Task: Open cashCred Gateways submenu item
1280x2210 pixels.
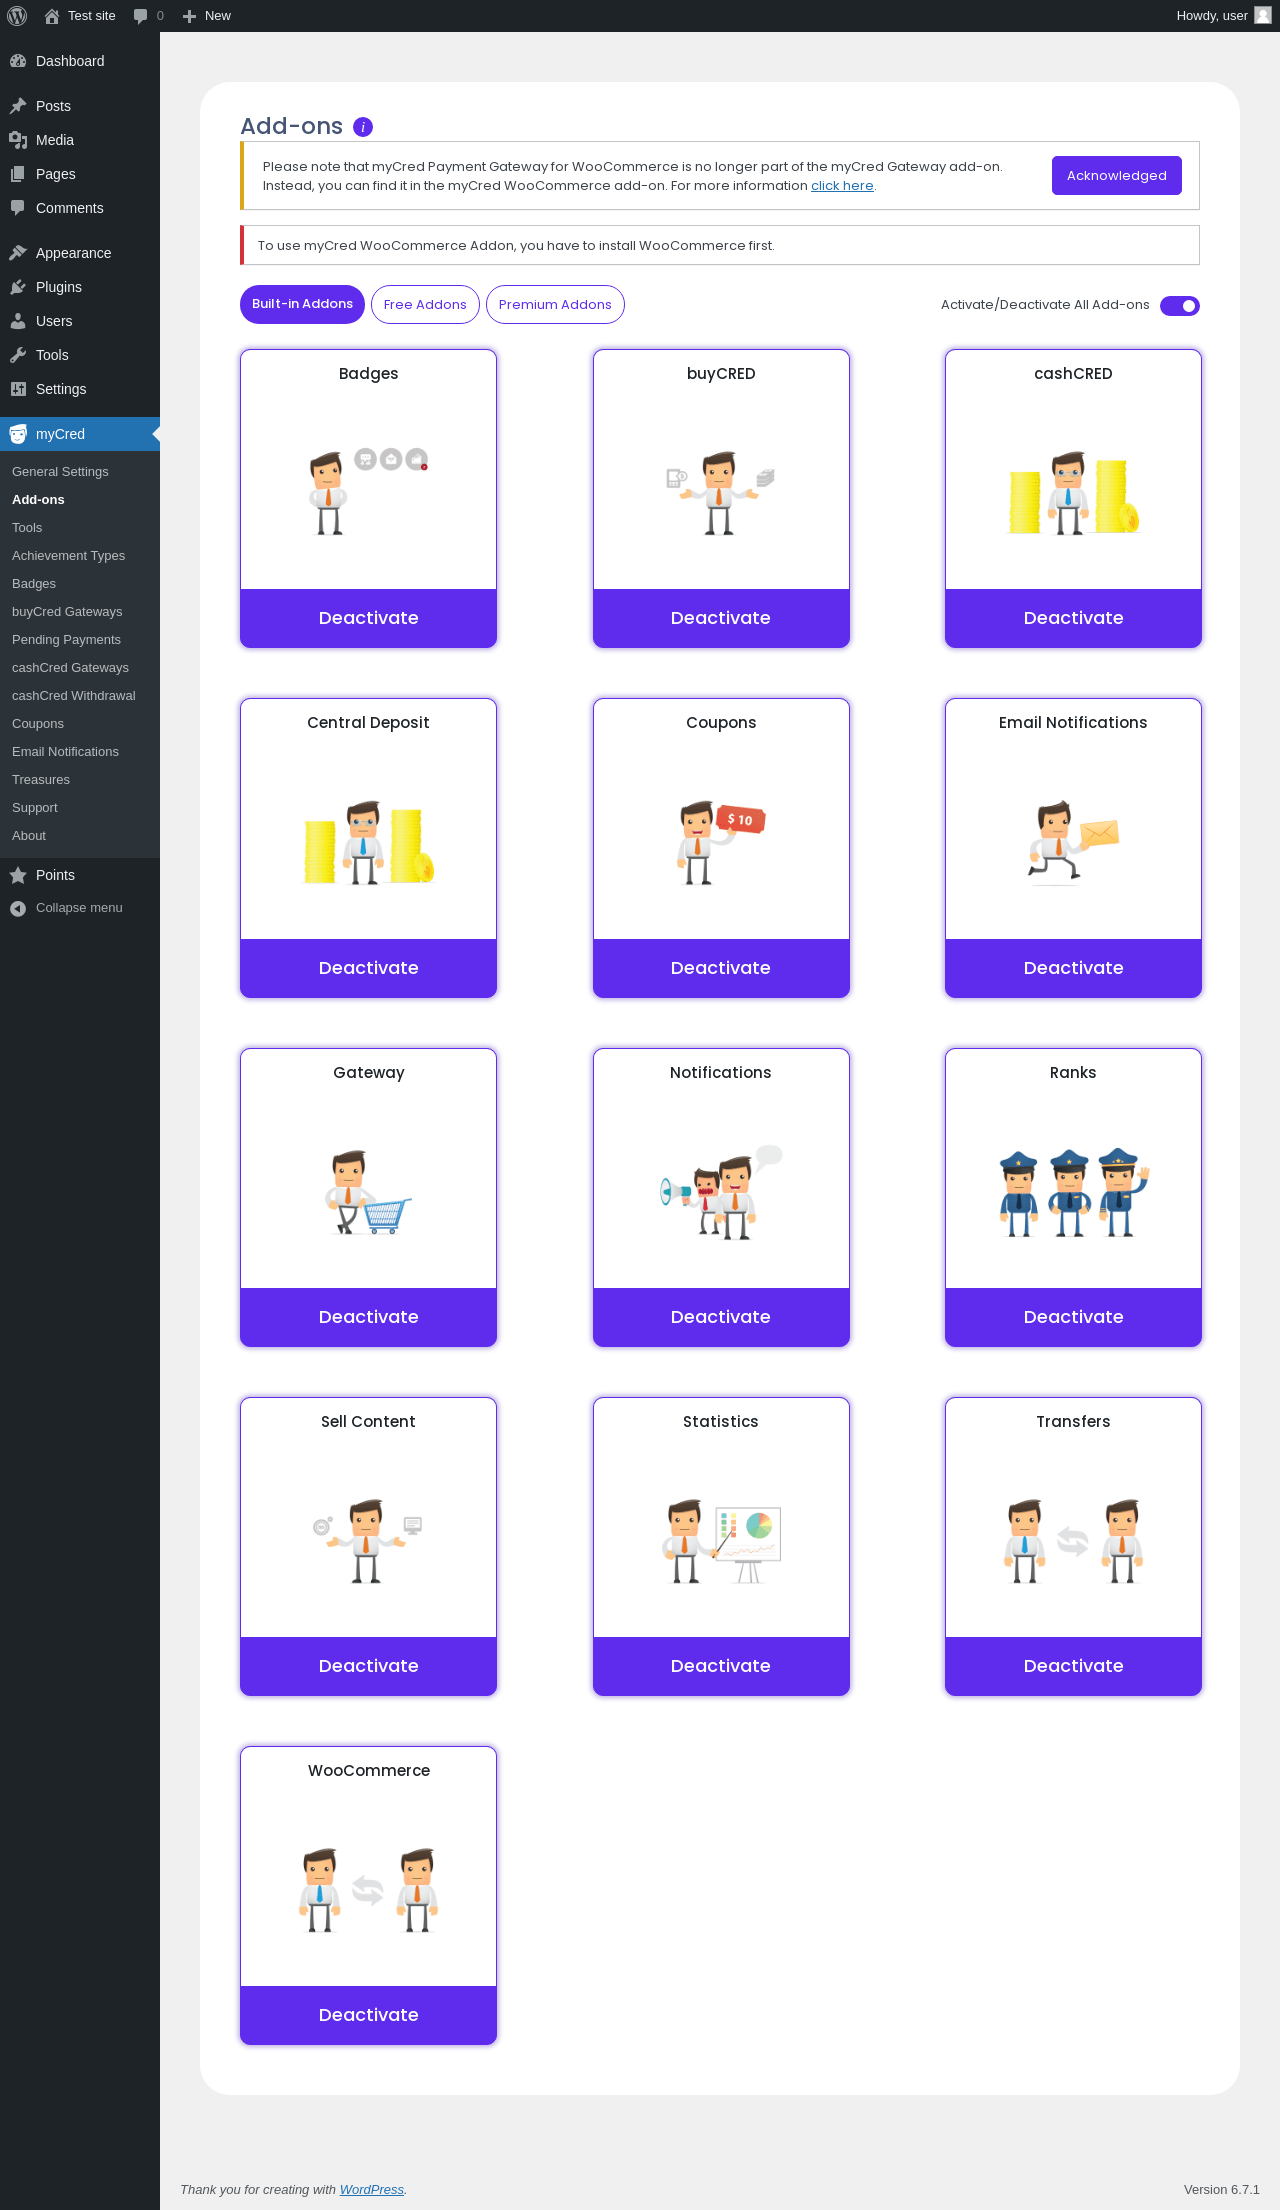Action: 70,668
